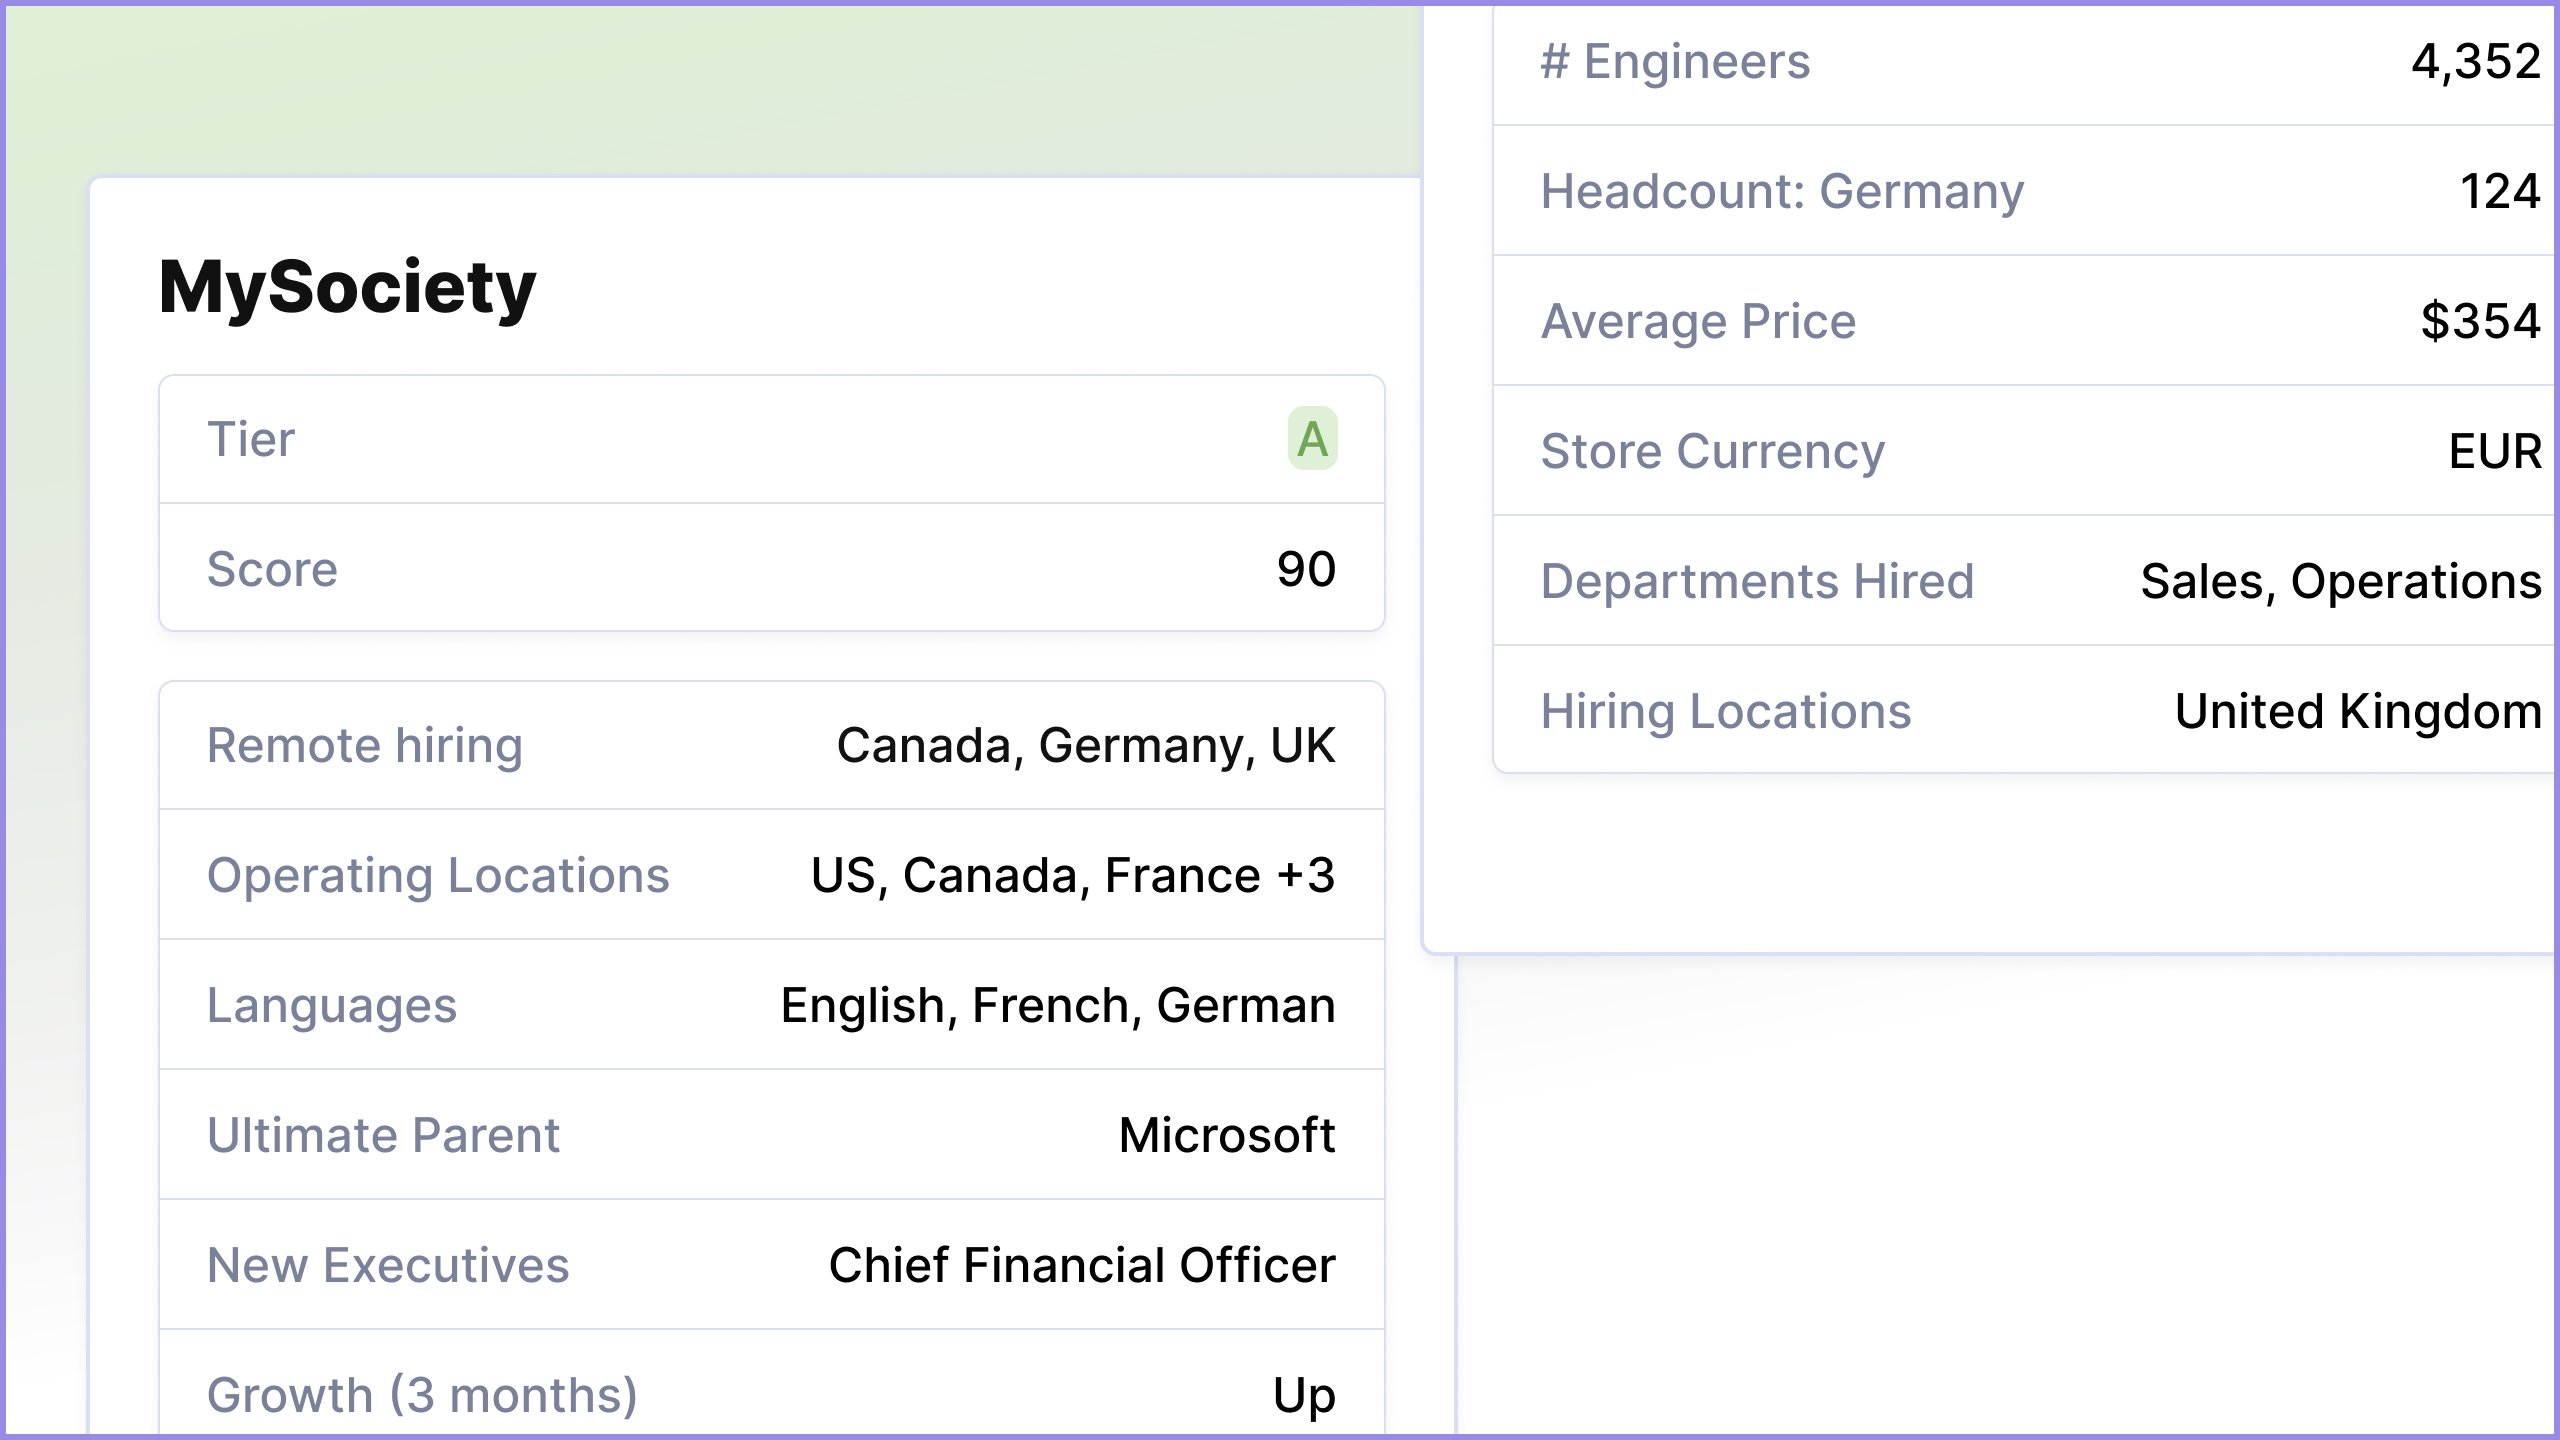Image resolution: width=2560 pixels, height=1440 pixels.
Task: Click the Remote hiring row label
Action: point(364,745)
